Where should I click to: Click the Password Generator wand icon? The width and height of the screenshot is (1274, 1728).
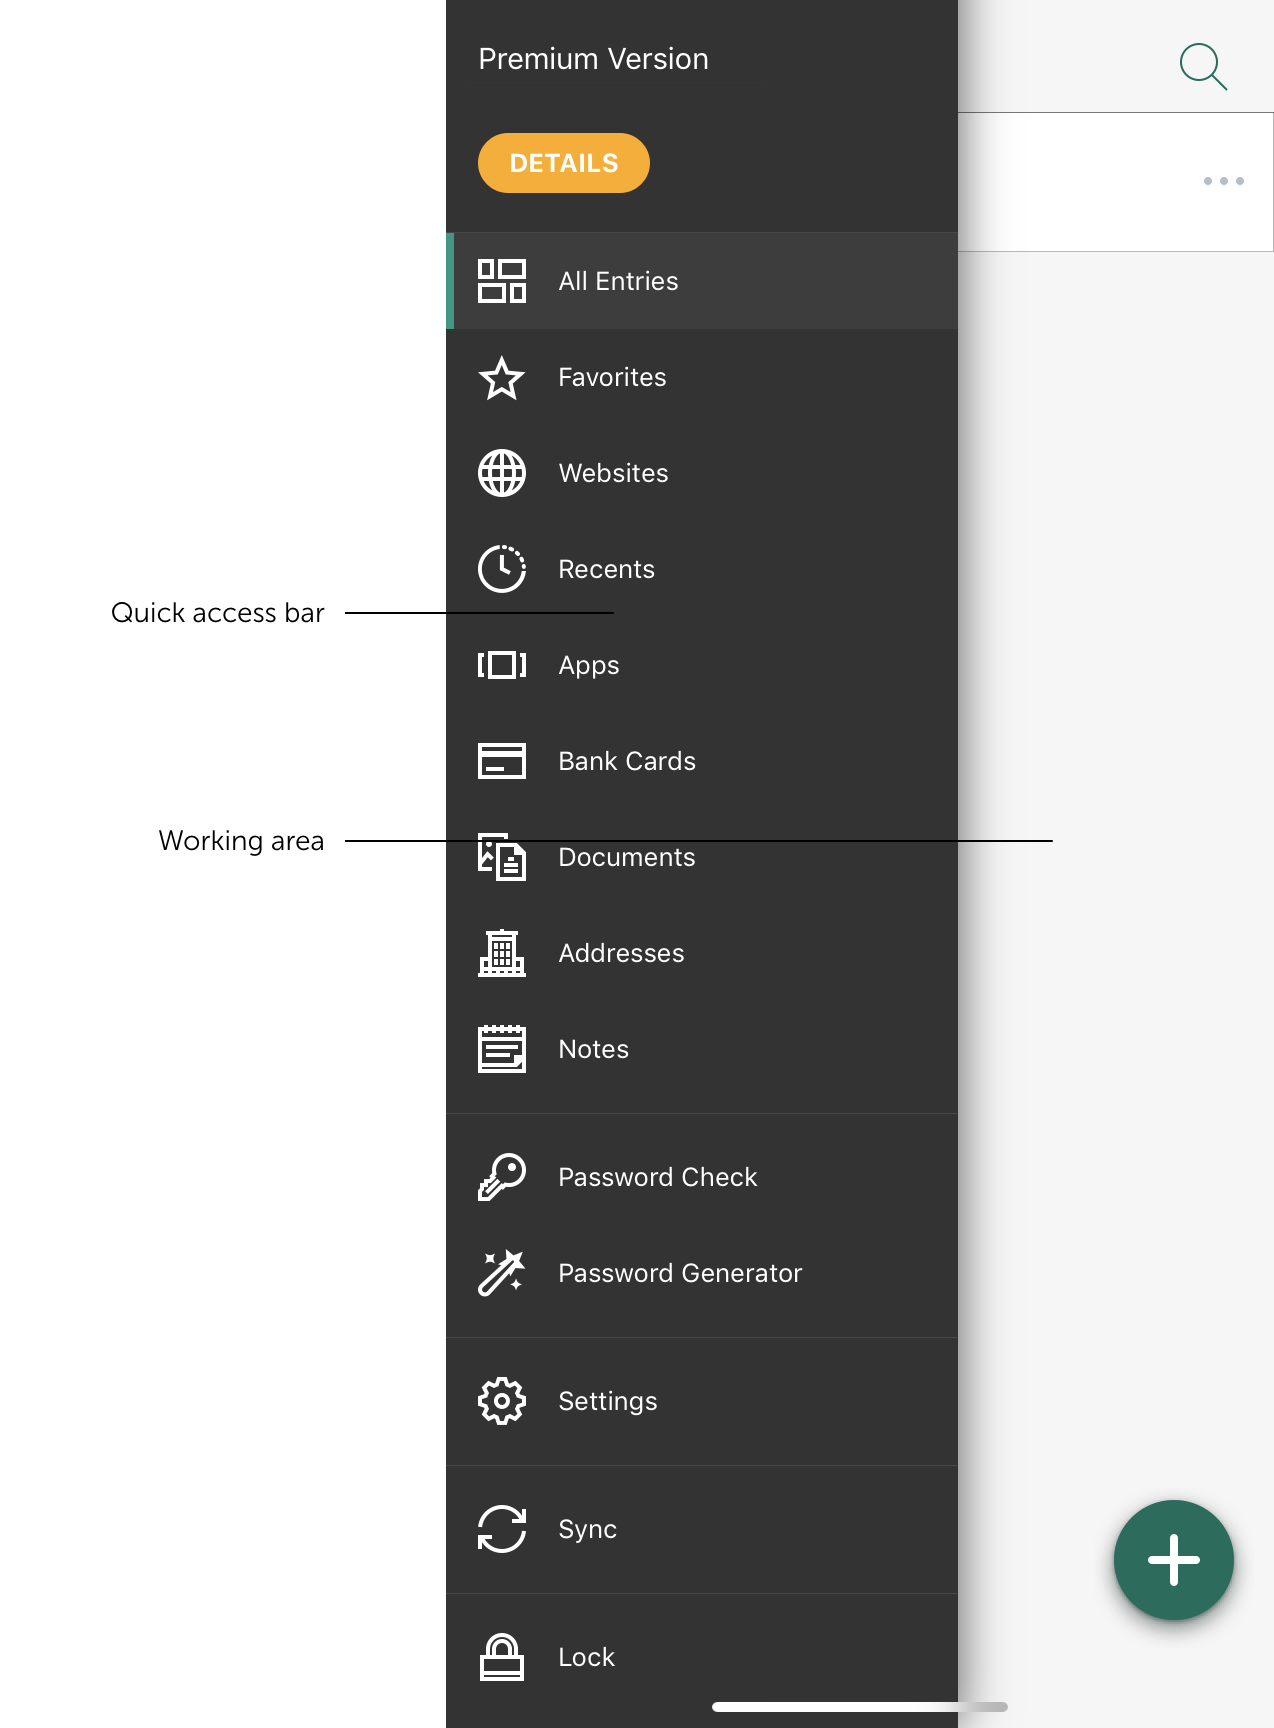(502, 1273)
